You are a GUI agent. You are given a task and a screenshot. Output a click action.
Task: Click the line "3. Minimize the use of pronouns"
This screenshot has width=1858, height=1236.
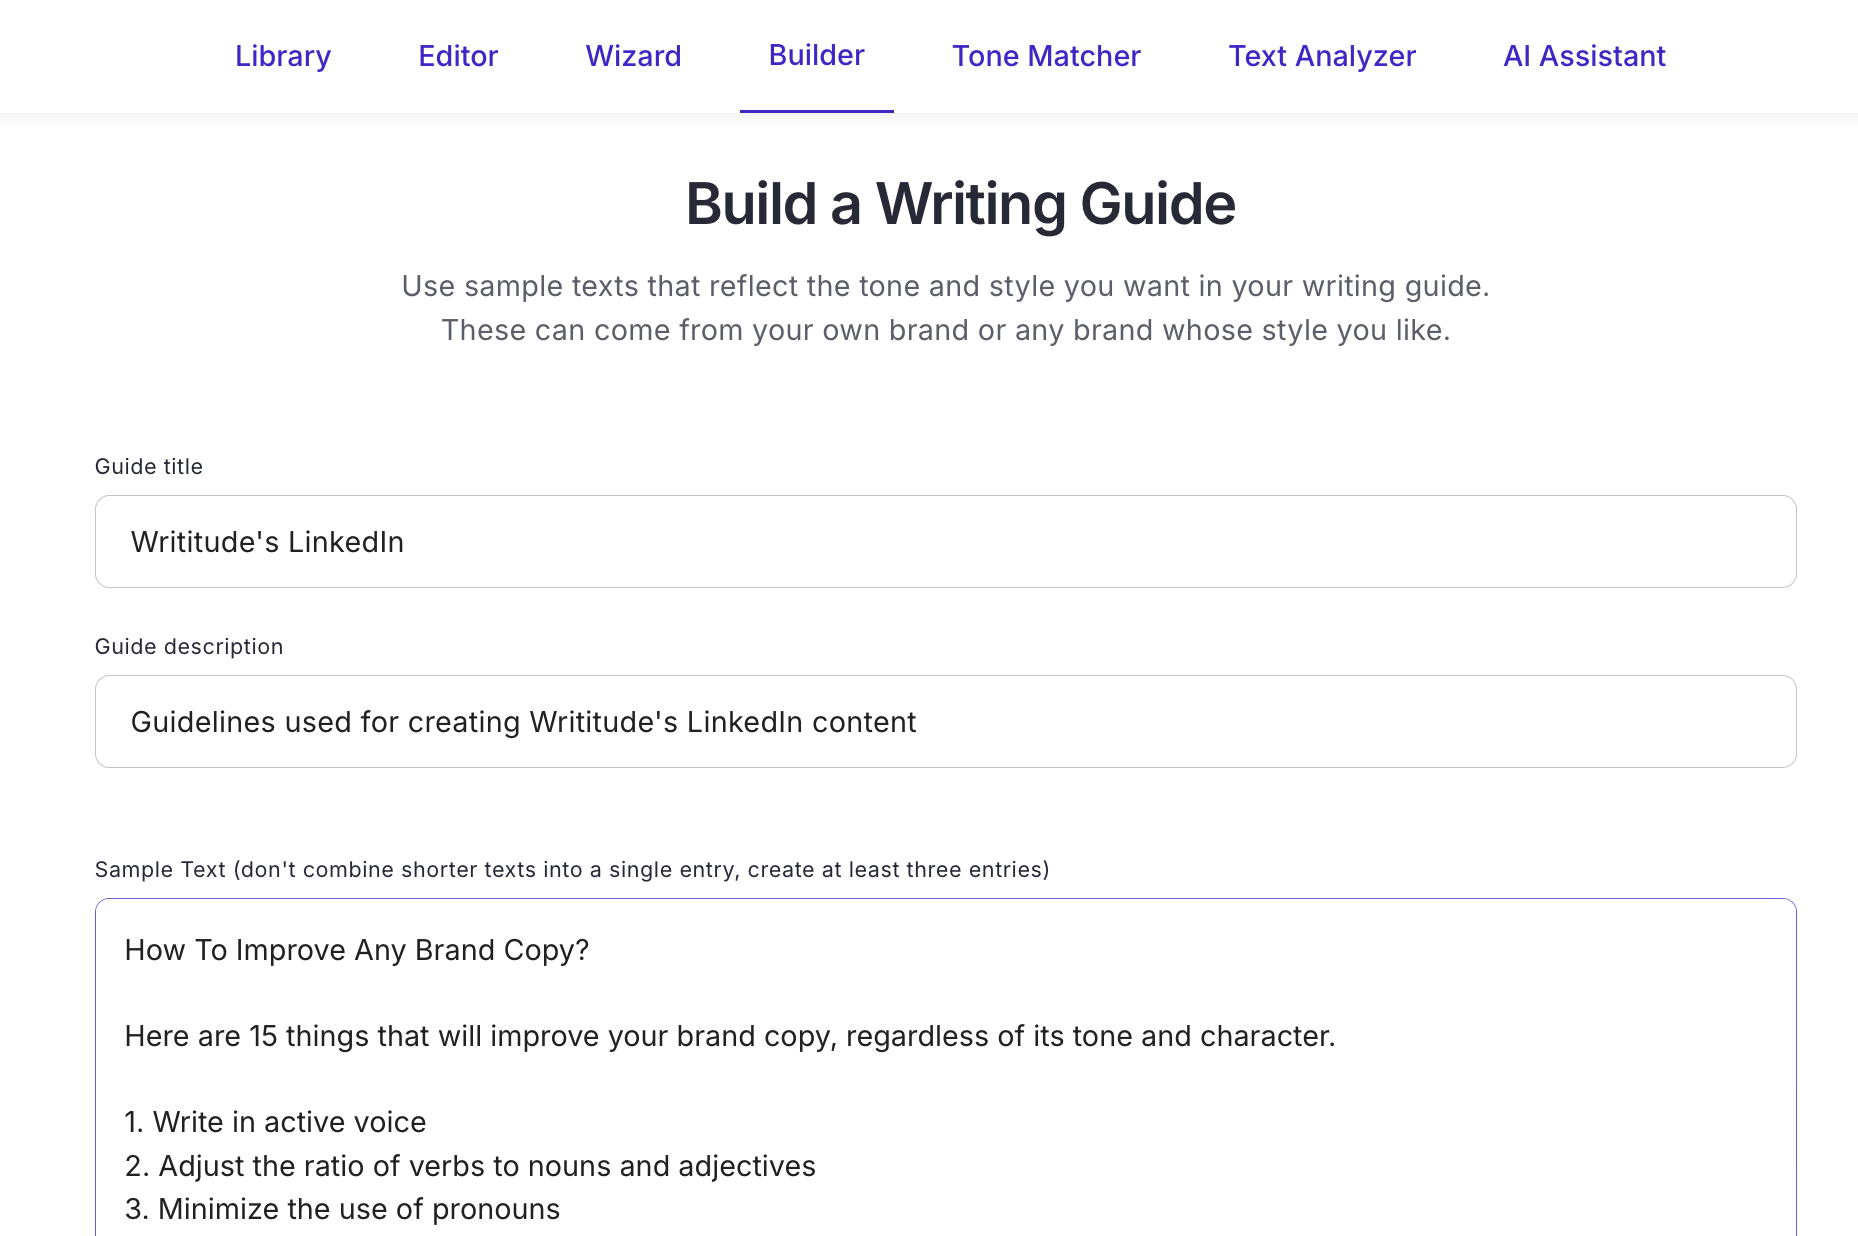coord(343,1209)
